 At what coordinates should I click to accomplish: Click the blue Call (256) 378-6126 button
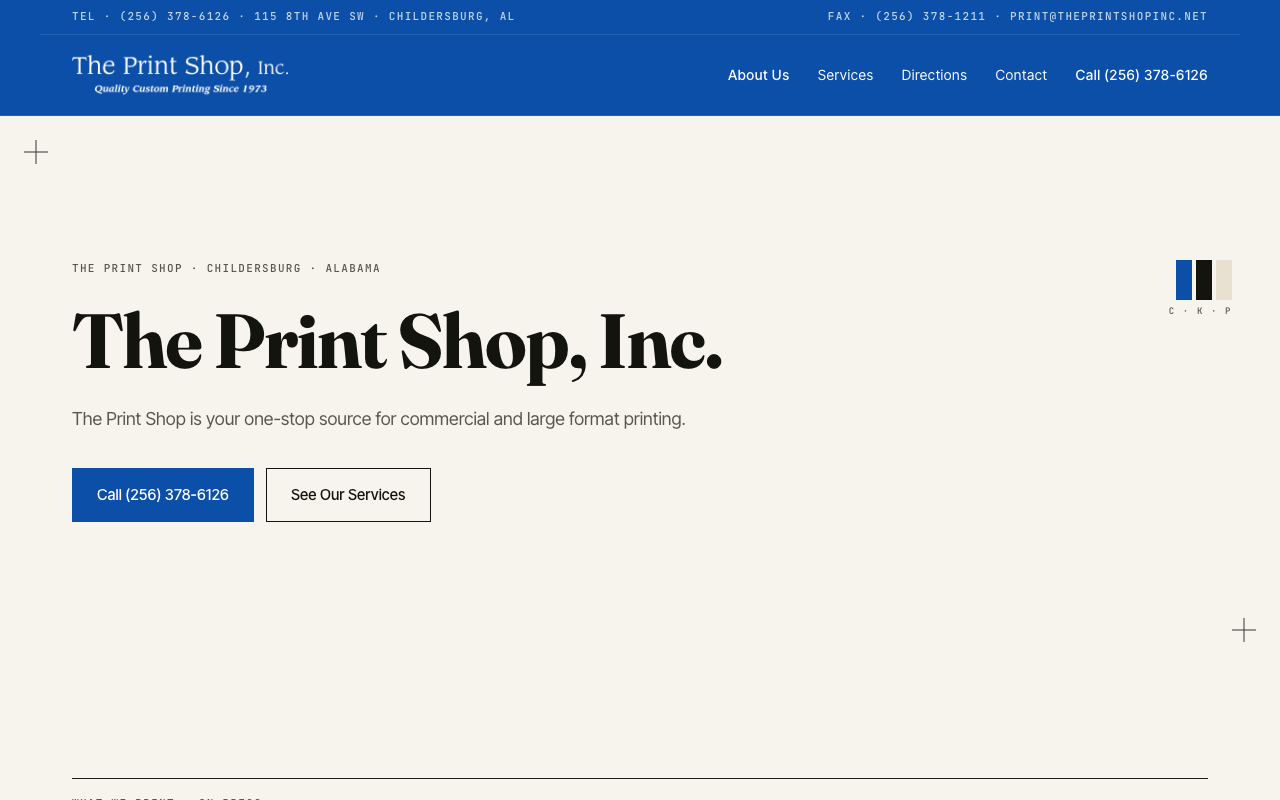coord(163,495)
